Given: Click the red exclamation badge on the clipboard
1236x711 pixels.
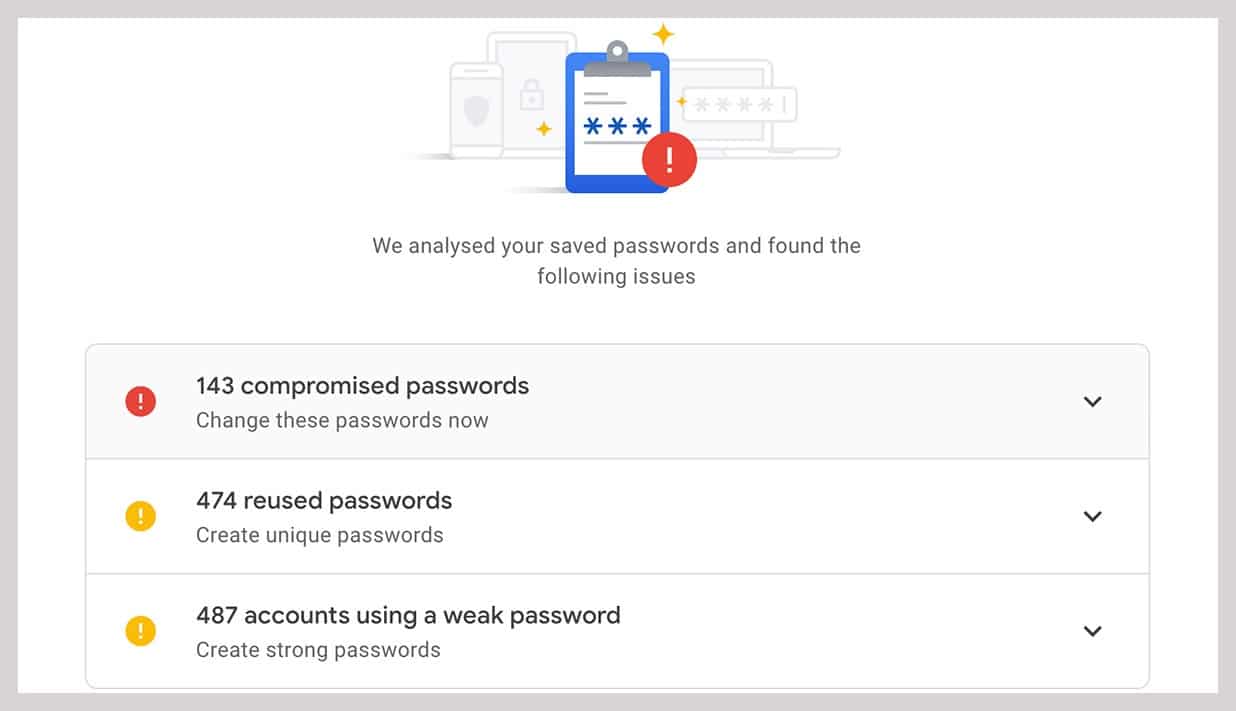Looking at the screenshot, I should coord(669,160).
